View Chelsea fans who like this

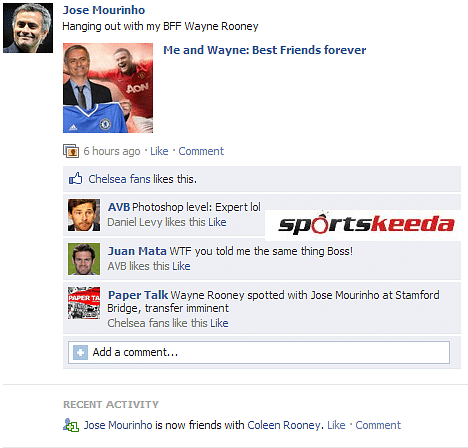click(109, 179)
